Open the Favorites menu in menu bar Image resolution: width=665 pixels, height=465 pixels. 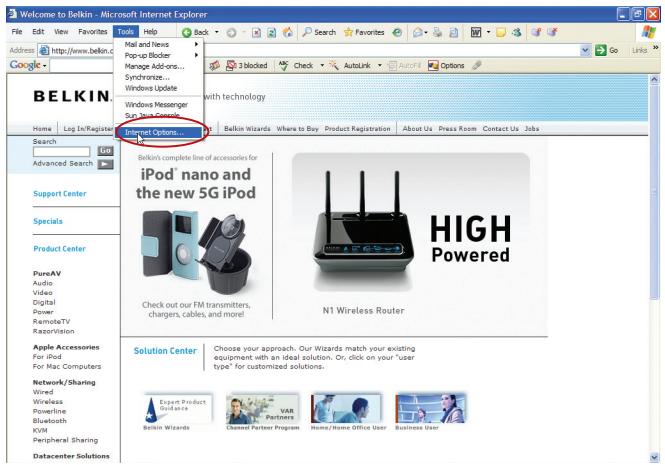click(93, 32)
